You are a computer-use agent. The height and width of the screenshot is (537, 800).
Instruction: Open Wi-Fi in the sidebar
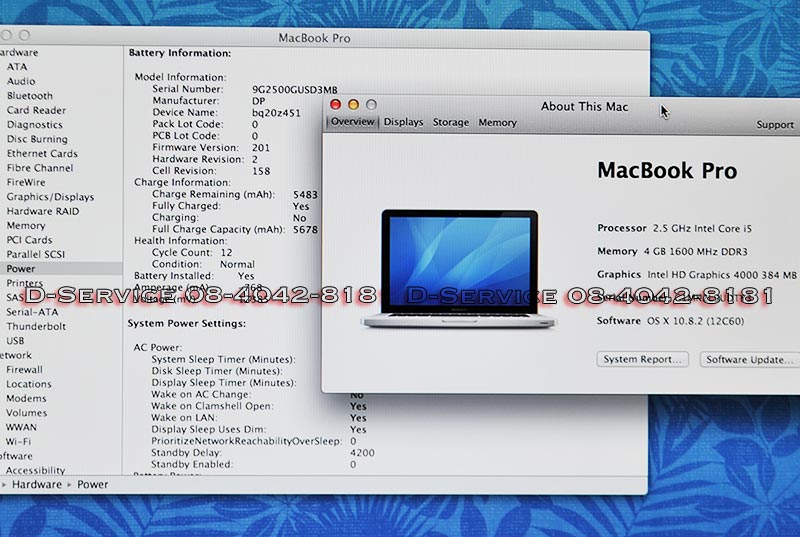tap(18, 442)
